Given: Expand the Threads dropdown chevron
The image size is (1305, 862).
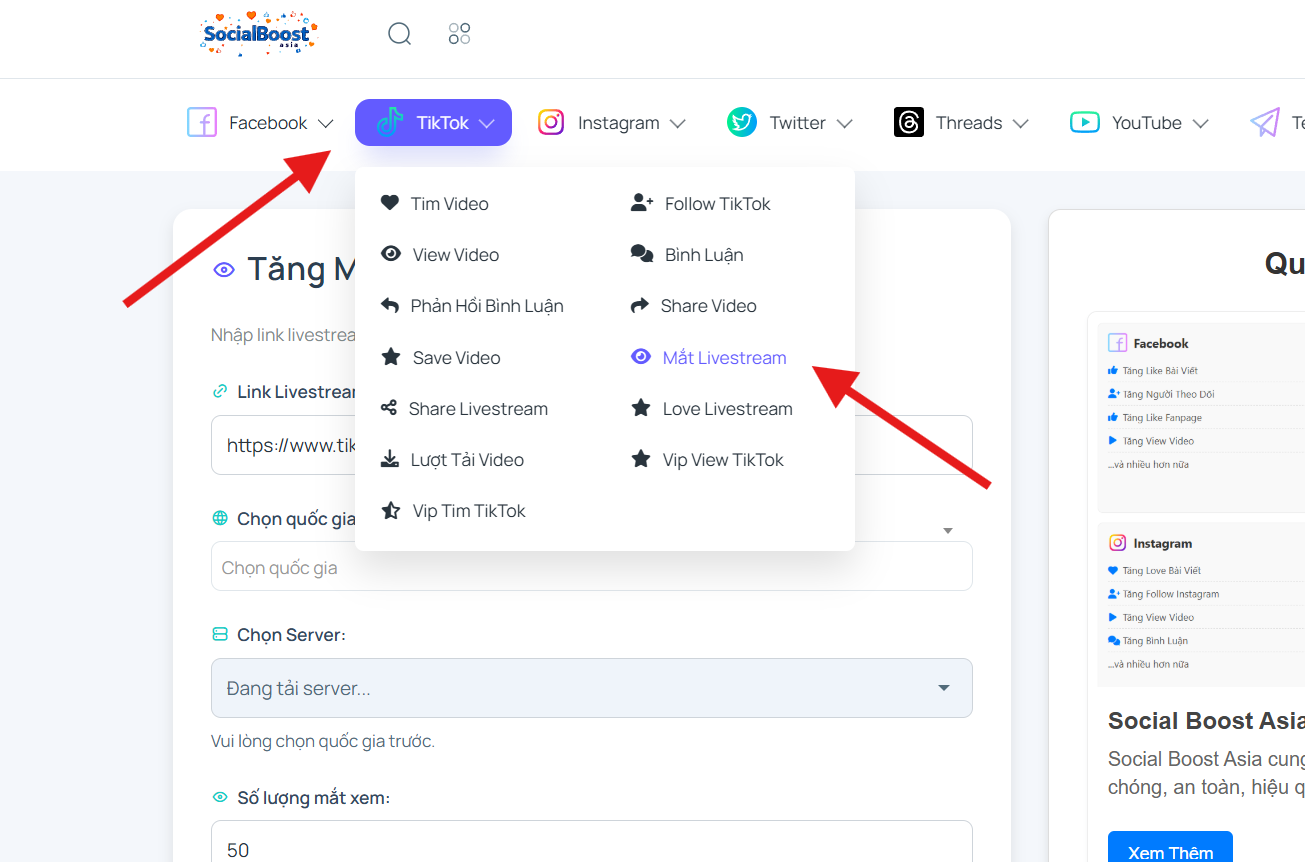Looking at the screenshot, I should (1020, 124).
